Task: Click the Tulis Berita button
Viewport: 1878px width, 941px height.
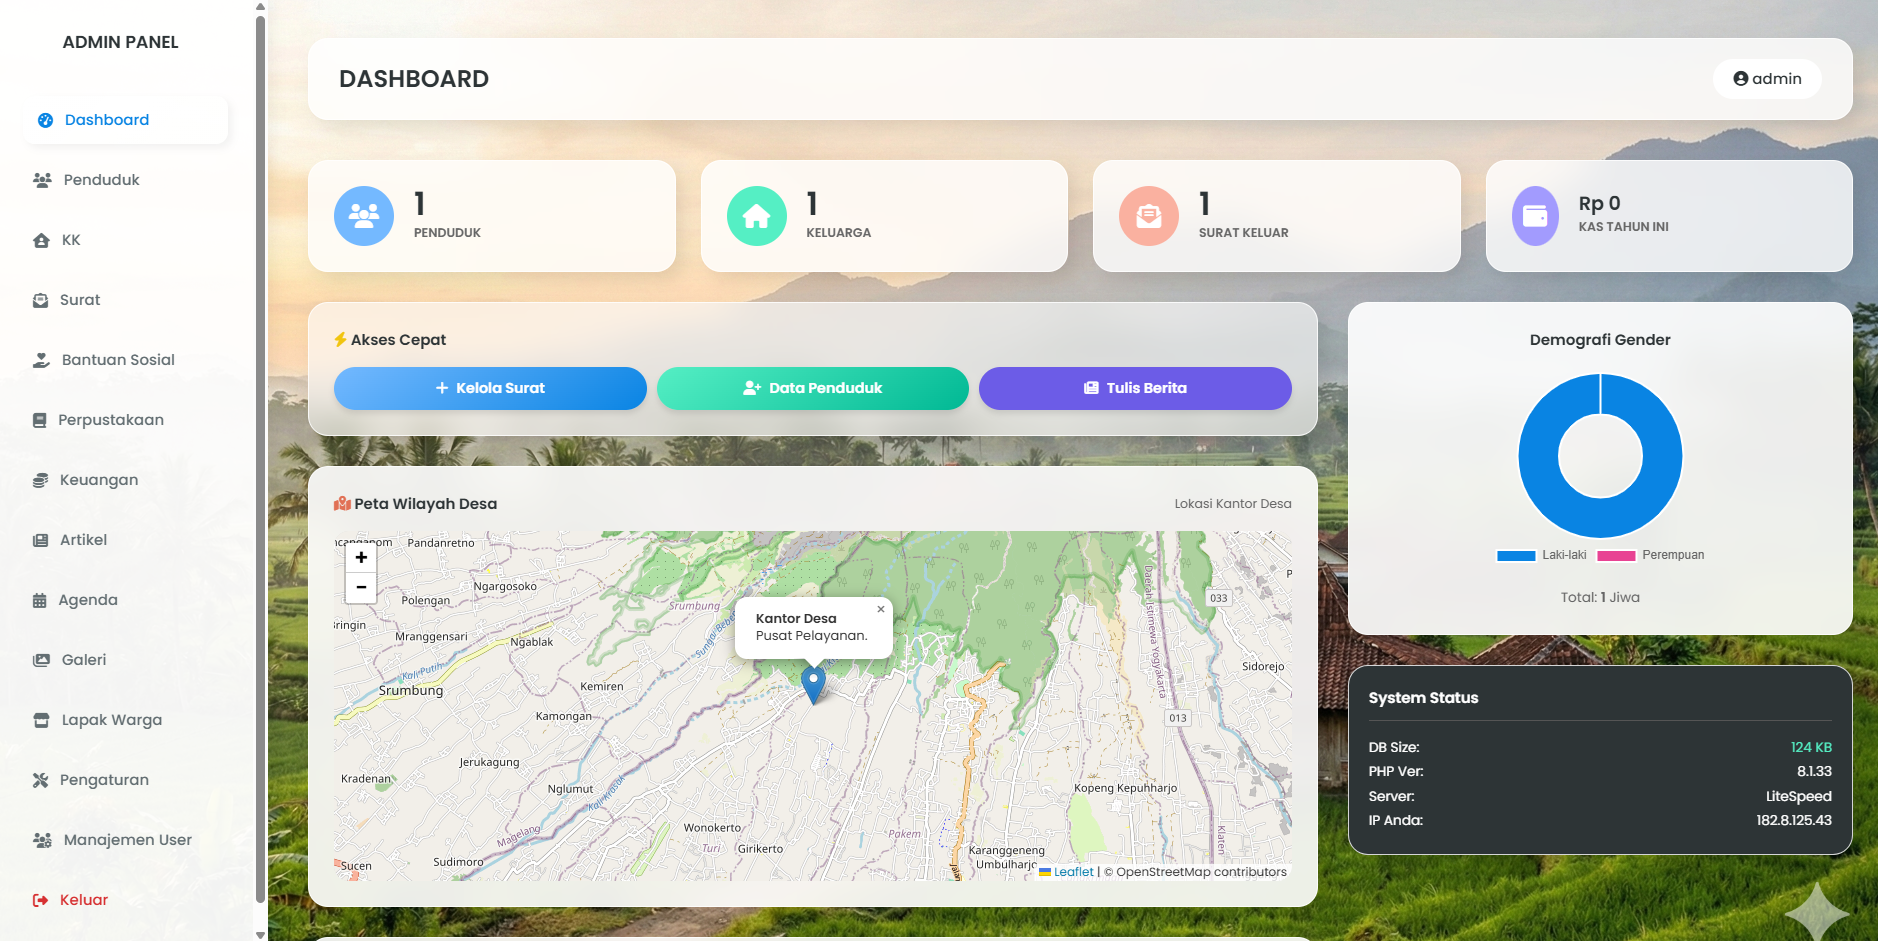Action: pos(1135,388)
